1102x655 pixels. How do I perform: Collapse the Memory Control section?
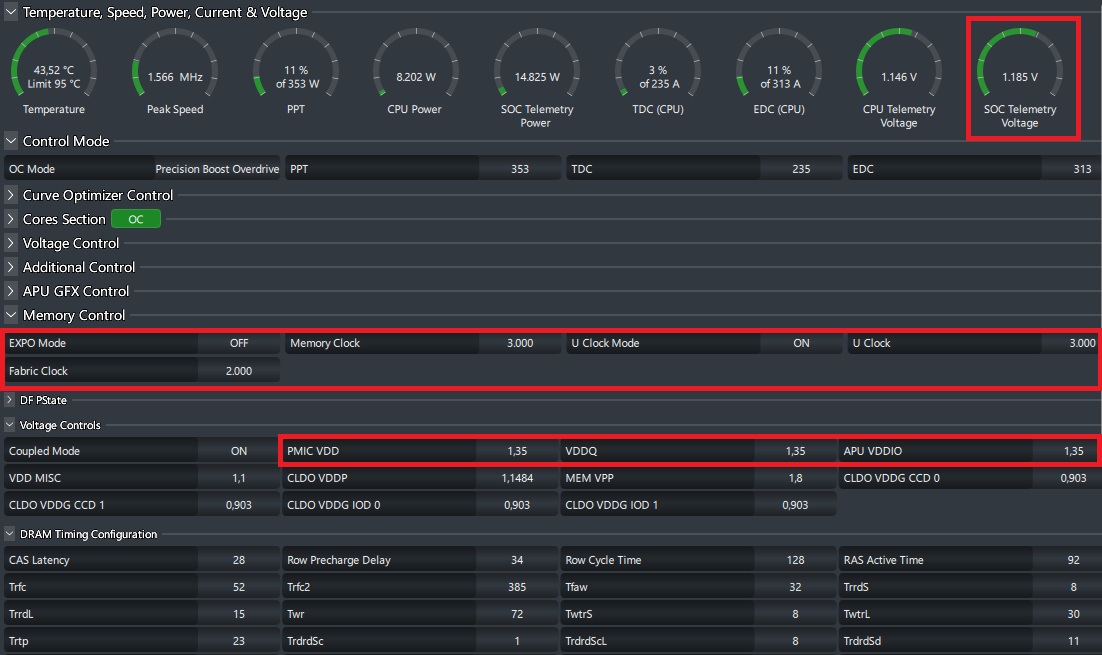[11, 314]
